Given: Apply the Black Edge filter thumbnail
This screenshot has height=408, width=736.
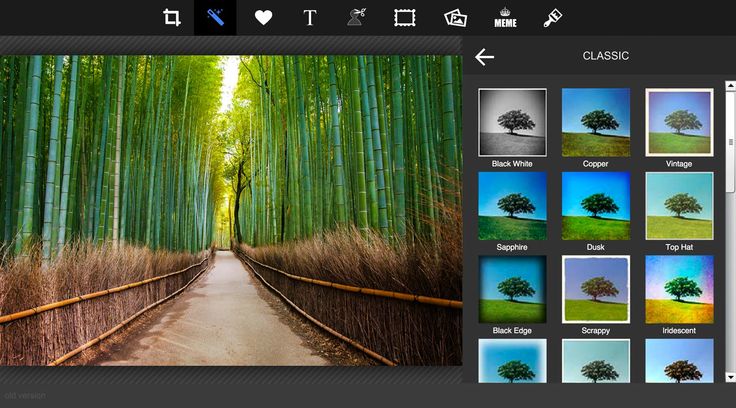Looking at the screenshot, I should pos(512,289).
